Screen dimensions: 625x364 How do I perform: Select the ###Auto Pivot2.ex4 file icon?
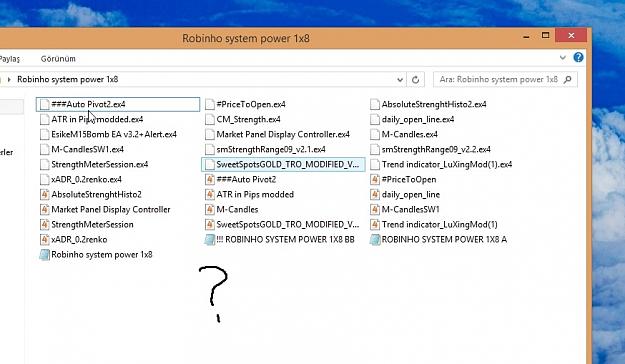pyautogui.click(x=45, y=104)
